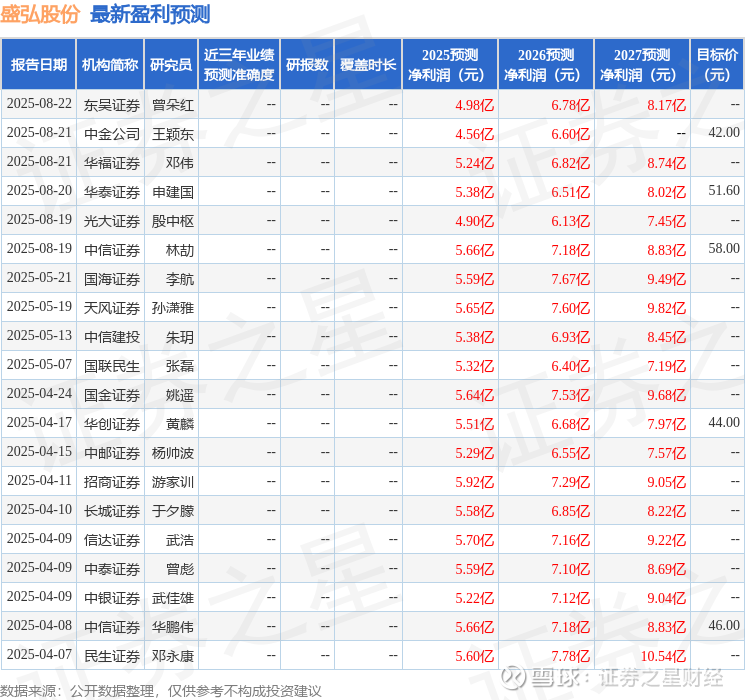Select the 机构简称 column header
The width and height of the screenshot is (745, 700).
pos(110,65)
